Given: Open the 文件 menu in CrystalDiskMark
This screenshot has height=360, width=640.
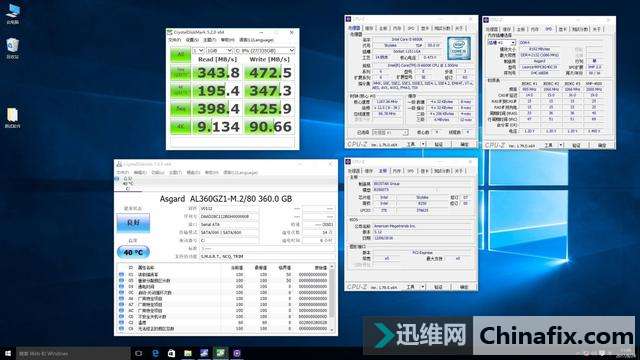Looking at the screenshot, I should pos(175,40).
